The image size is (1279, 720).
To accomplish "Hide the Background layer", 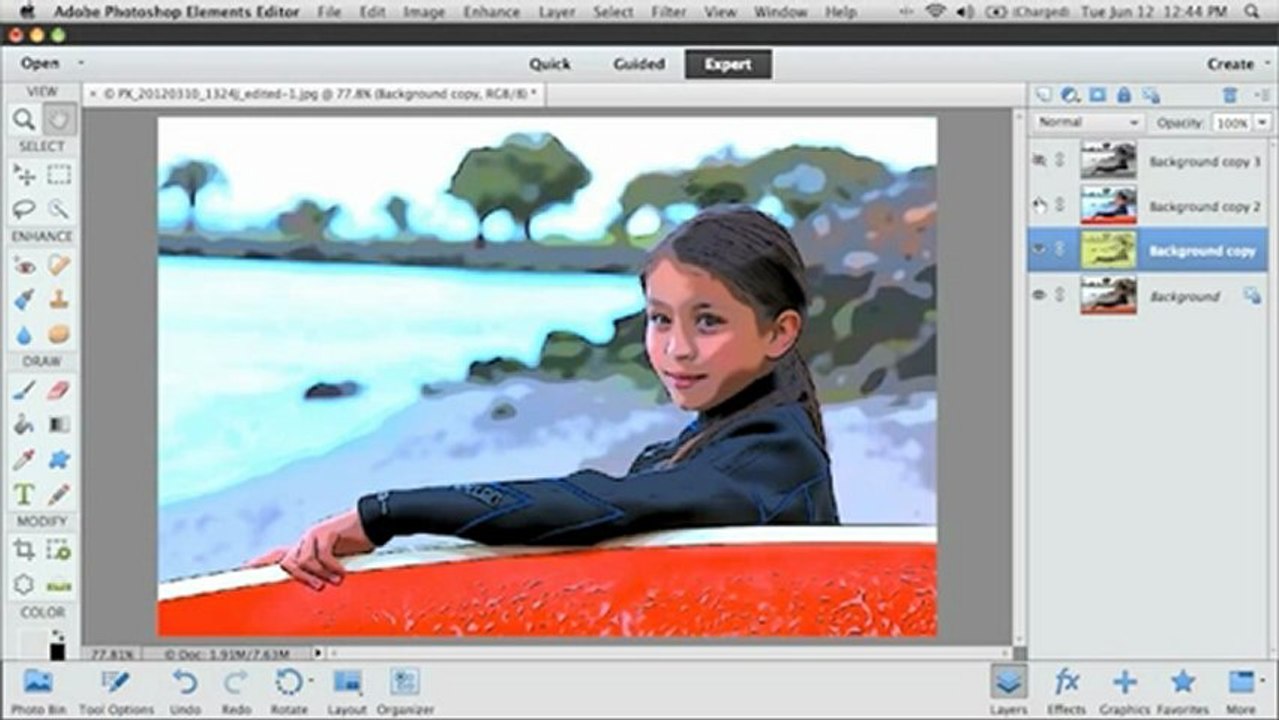I will 1039,296.
